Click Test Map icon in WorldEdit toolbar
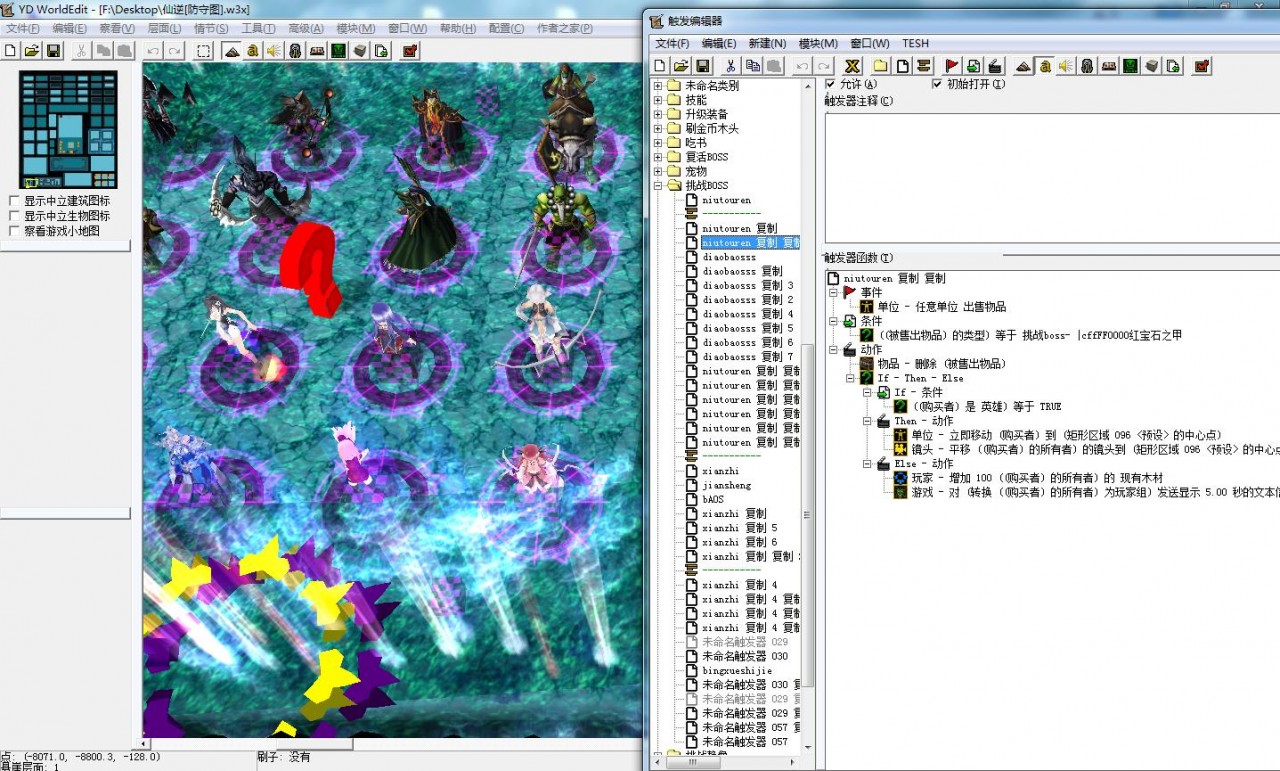1280x771 pixels. [x=410, y=50]
